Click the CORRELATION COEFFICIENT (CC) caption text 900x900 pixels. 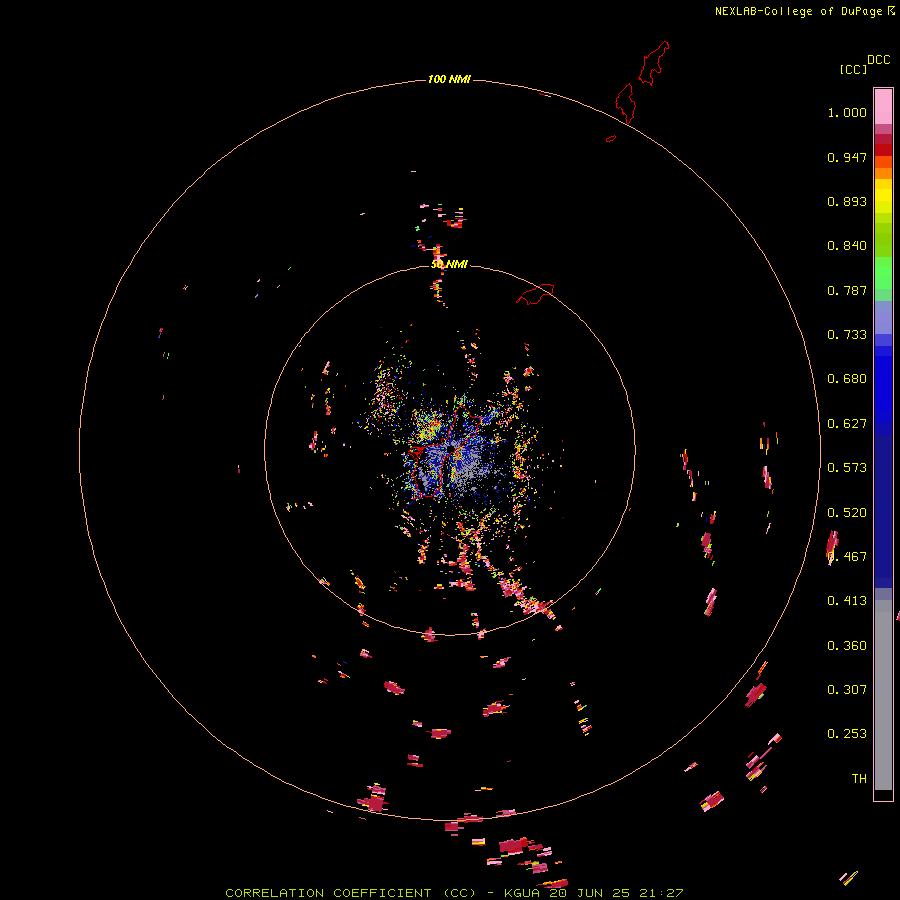(350, 893)
